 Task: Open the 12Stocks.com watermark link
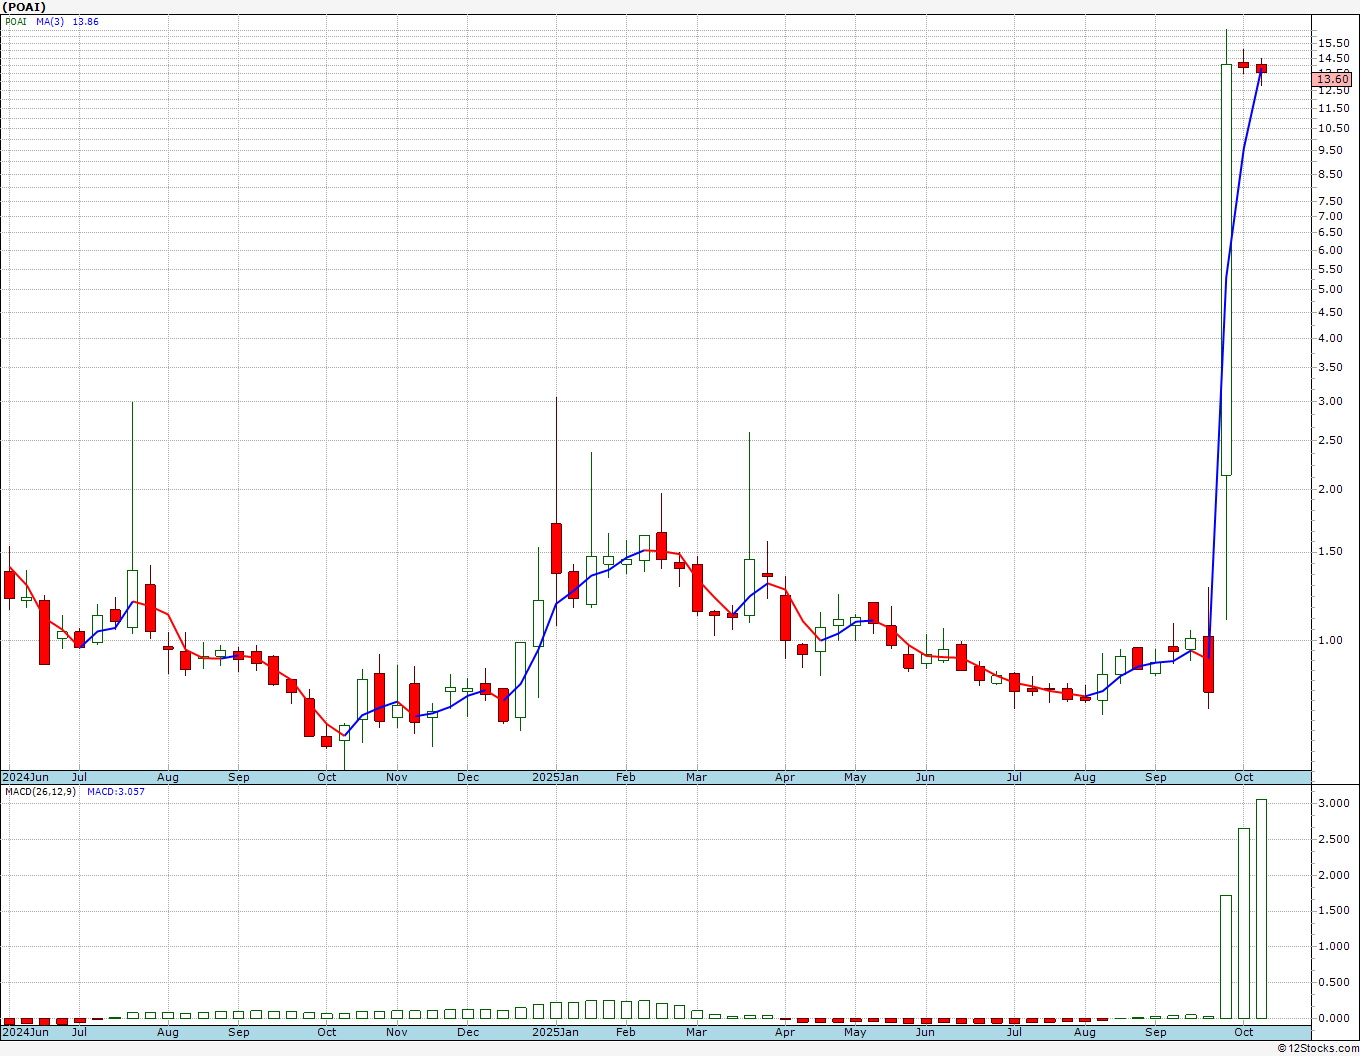(x=1318, y=1048)
